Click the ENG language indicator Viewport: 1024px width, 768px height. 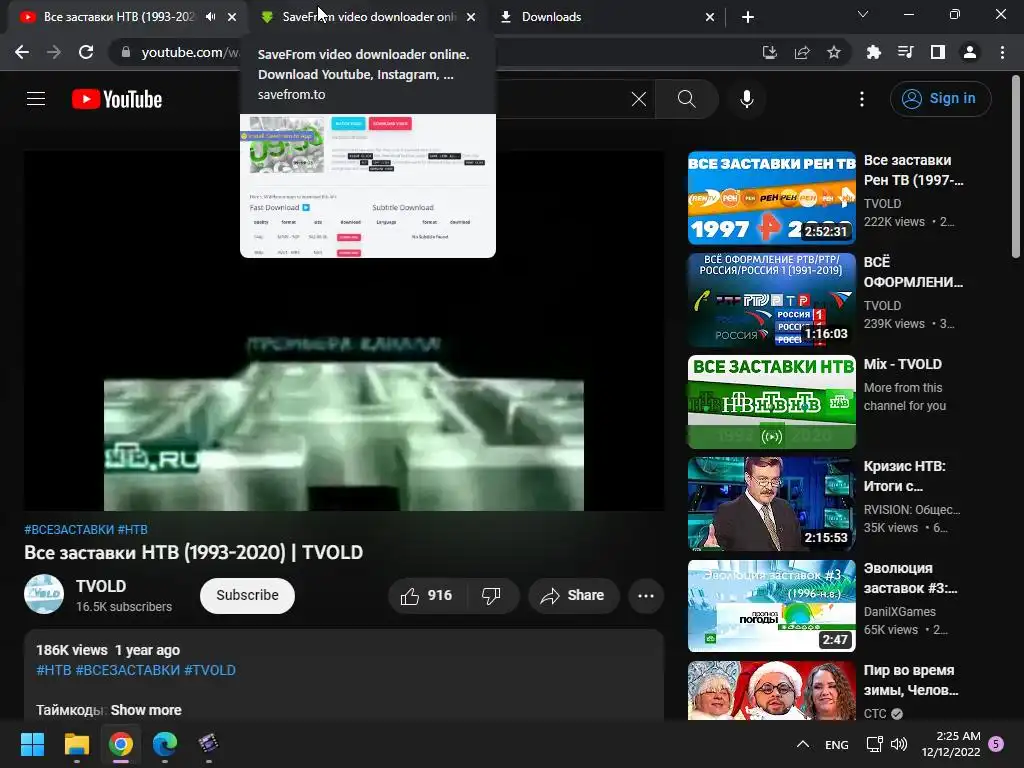pyautogui.click(x=837, y=744)
